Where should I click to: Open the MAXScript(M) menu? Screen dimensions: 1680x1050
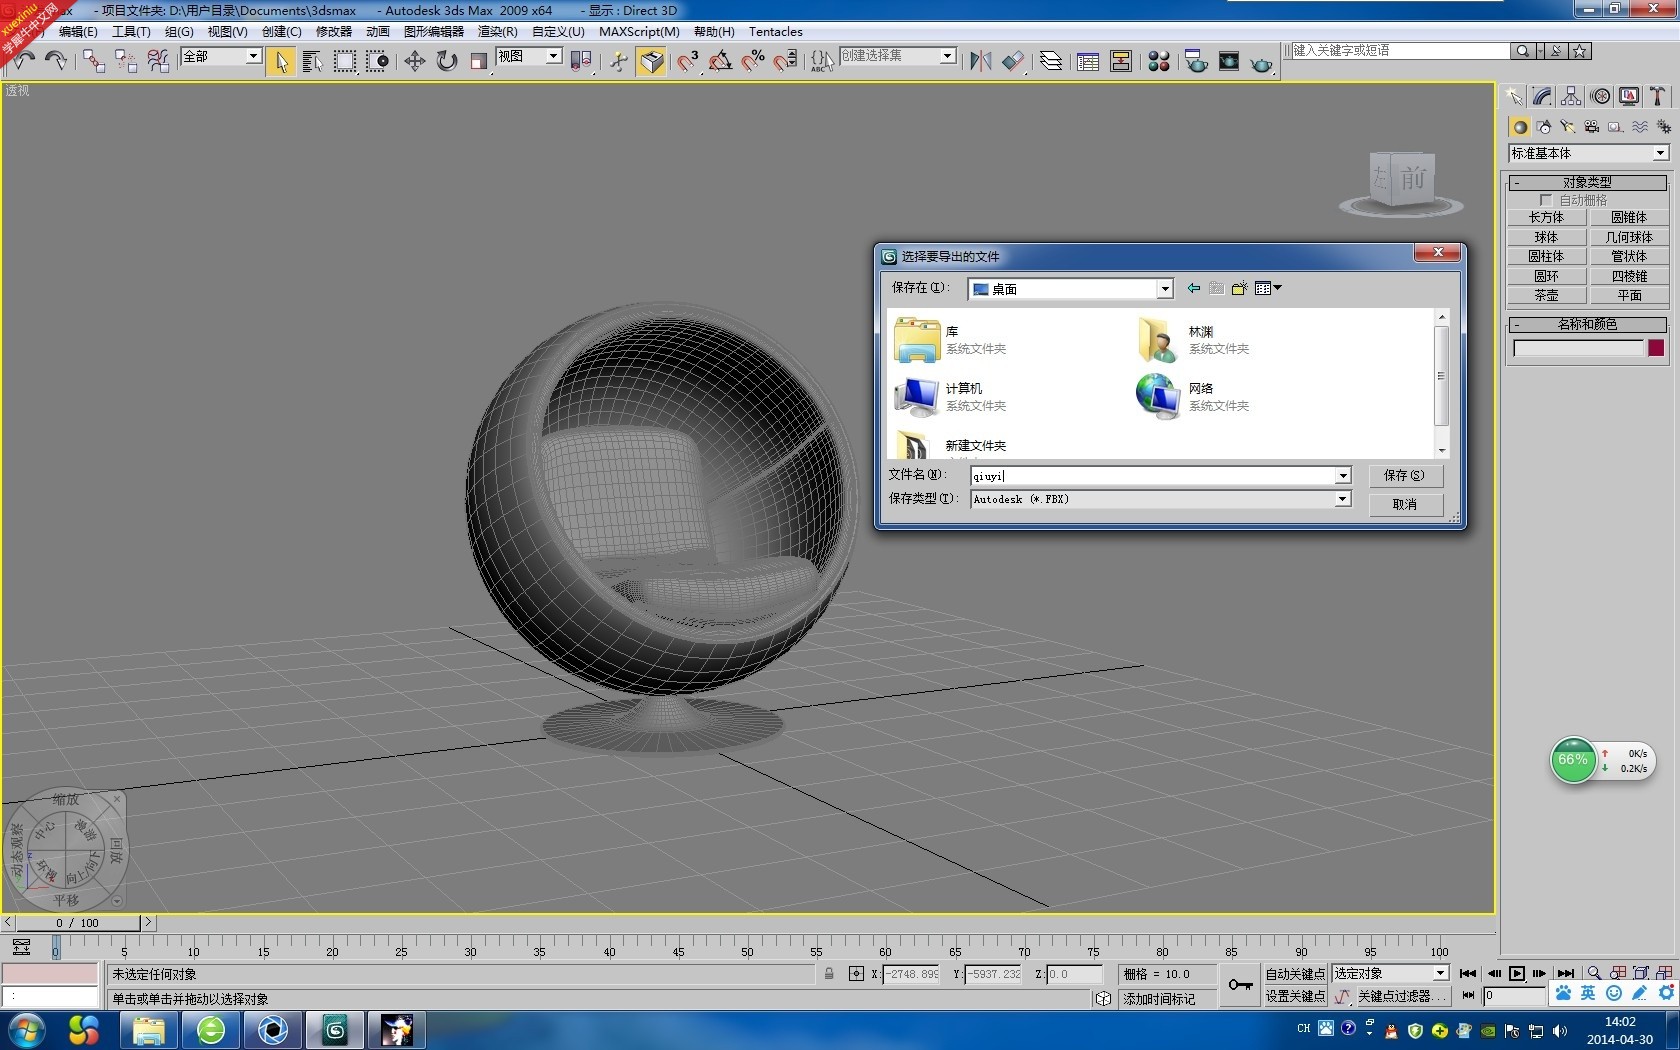coord(639,32)
